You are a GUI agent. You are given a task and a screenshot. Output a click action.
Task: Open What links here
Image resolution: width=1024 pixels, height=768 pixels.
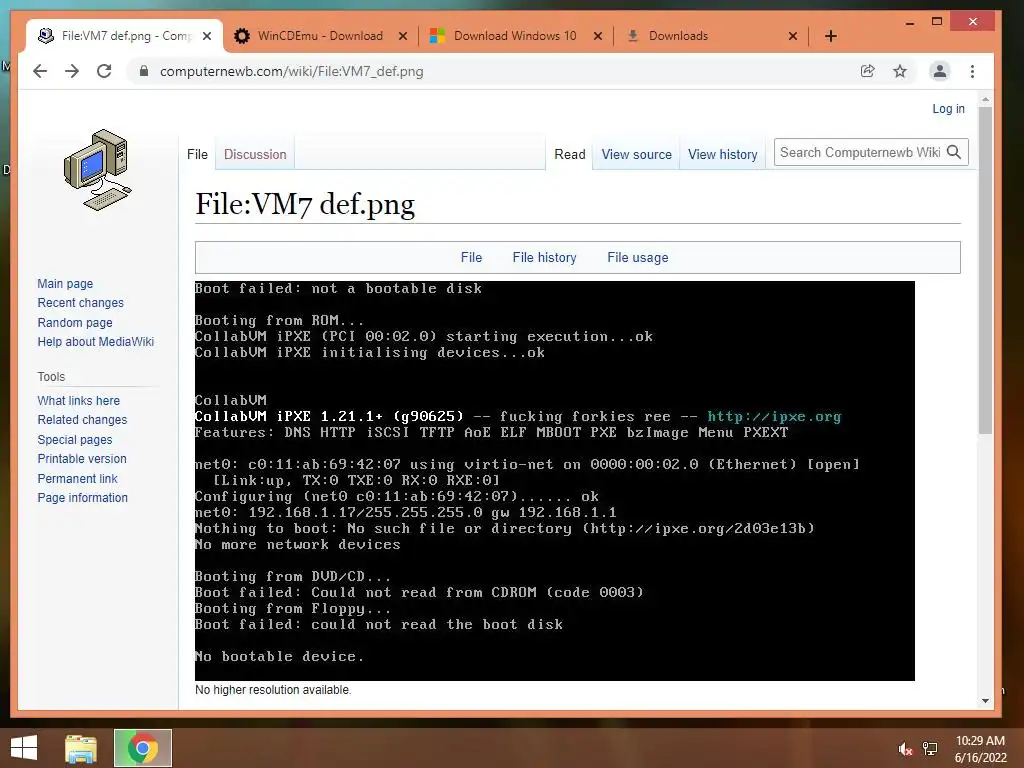click(x=78, y=400)
